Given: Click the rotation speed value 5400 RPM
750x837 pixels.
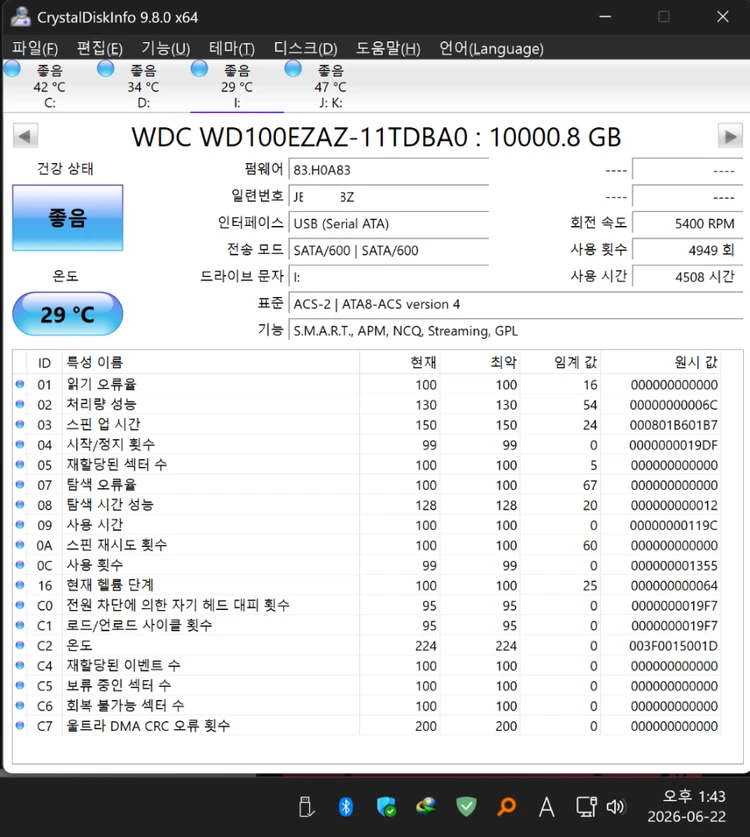Looking at the screenshot, I should tap(688, 223).
